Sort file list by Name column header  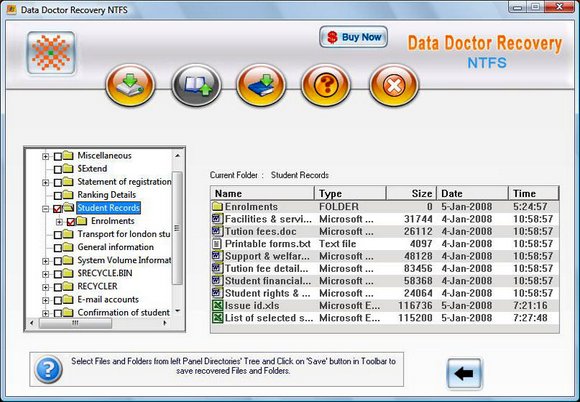[x=262, y=193]
